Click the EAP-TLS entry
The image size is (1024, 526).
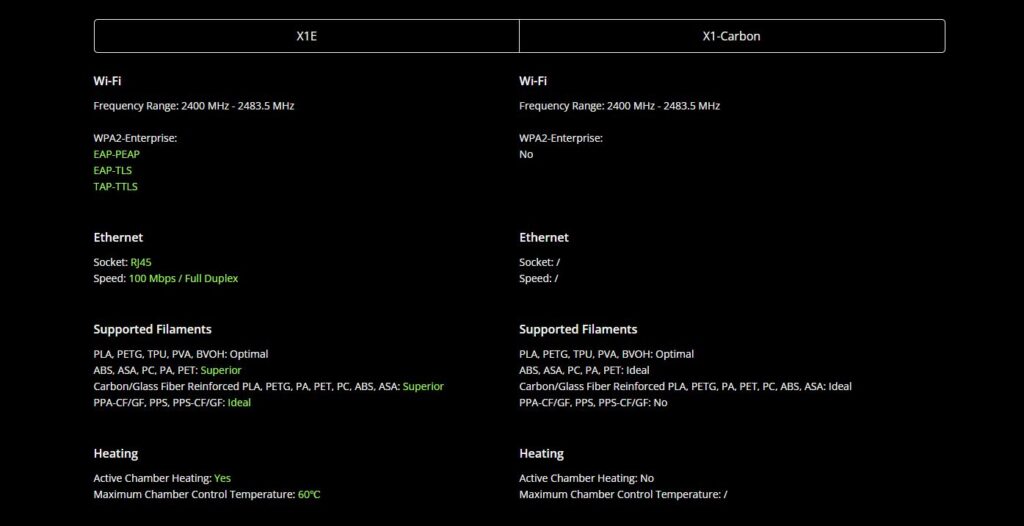(112, 170)
